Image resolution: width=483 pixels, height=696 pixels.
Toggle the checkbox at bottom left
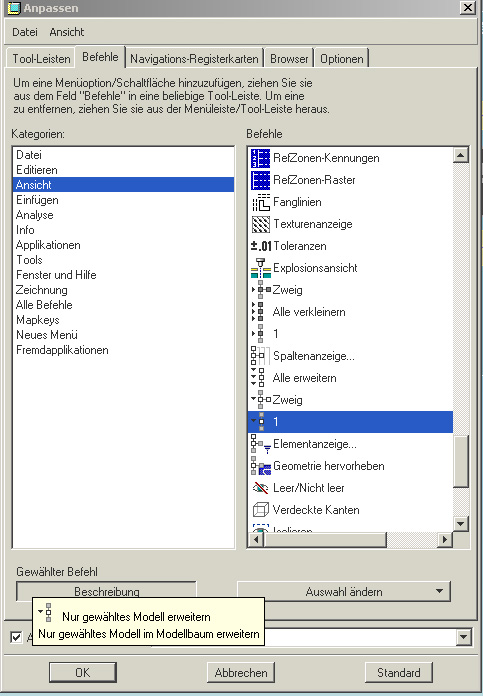tap(16, 637)
